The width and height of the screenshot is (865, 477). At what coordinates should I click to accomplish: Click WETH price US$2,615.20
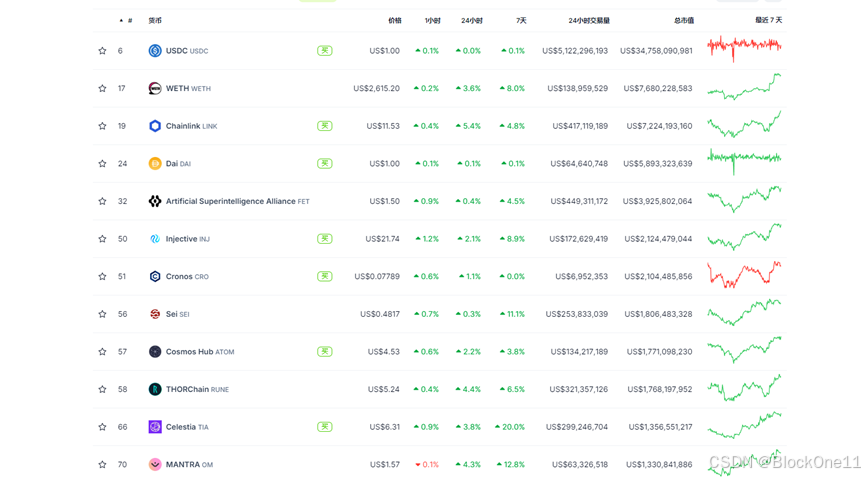pos(377,88)
